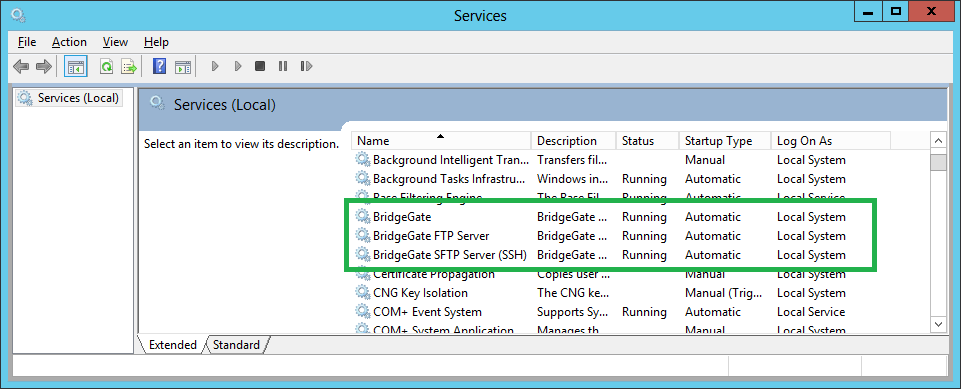
Task: Click the gear icon beside CNG Key Isolation
Action: (x=363, y=293)
